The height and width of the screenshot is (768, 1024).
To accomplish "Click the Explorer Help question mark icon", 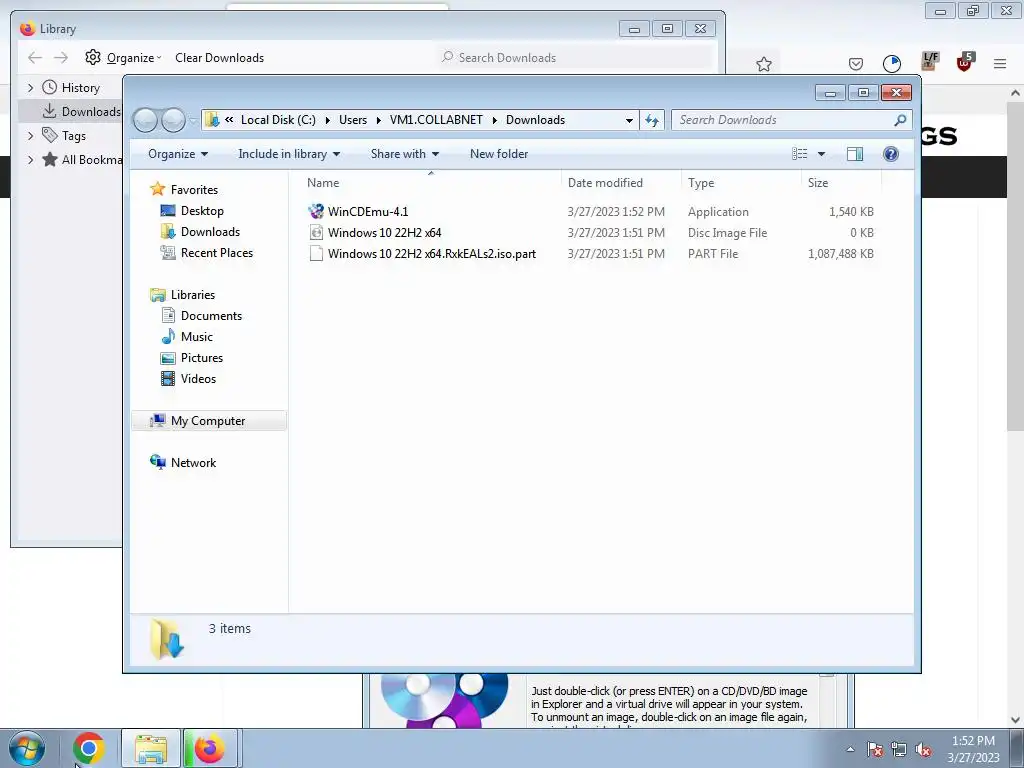I will (890, 153).
